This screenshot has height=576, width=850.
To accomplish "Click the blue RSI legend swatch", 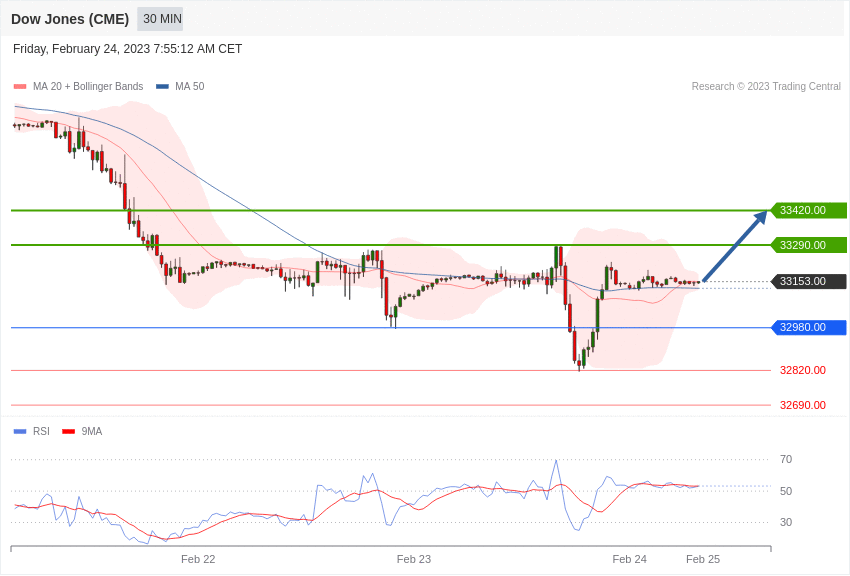I will tap(20, 431).
